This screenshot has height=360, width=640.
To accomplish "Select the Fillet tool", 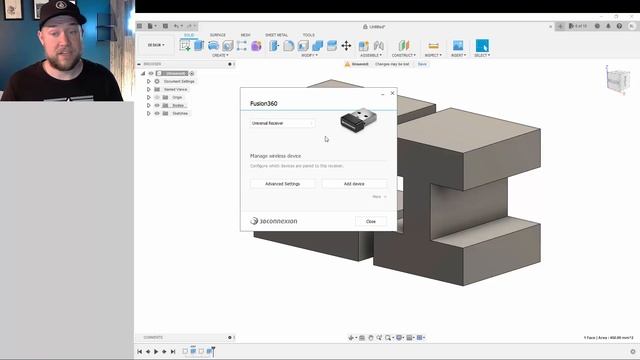I will pyautogui.click(x=289, y=46).
